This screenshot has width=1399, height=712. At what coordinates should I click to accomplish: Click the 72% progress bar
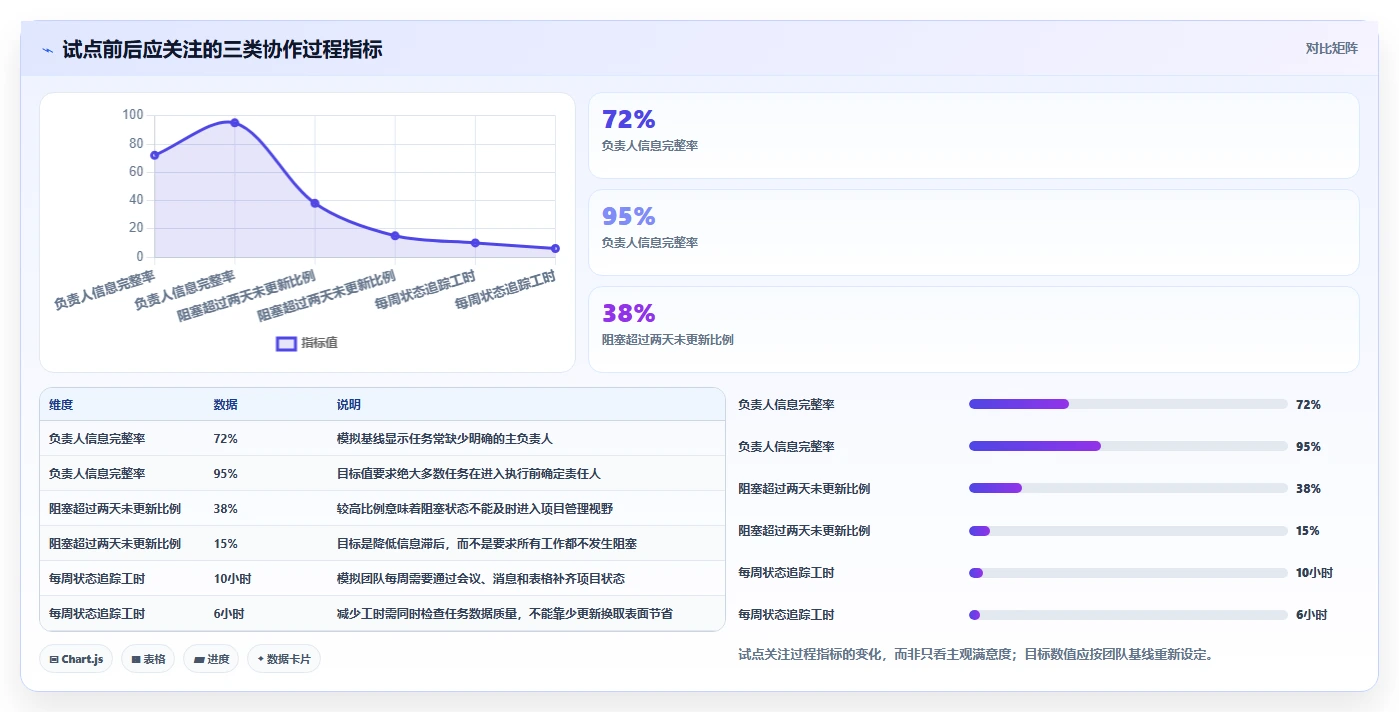coord(1128,404)
